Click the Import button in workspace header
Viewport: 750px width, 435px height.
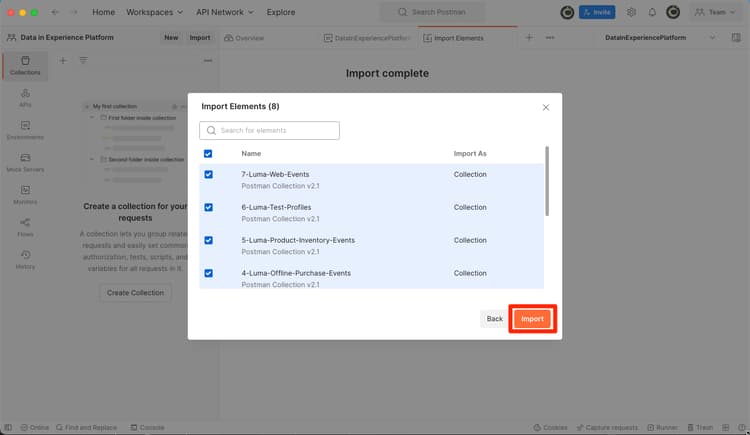200,37
